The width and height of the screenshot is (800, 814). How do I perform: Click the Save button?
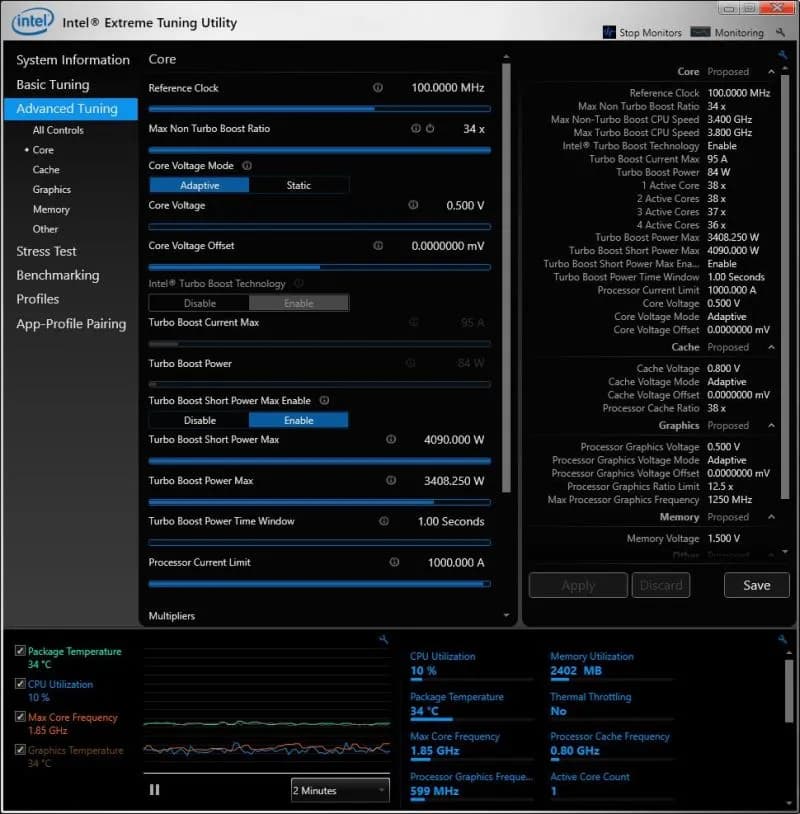point(757,585)
